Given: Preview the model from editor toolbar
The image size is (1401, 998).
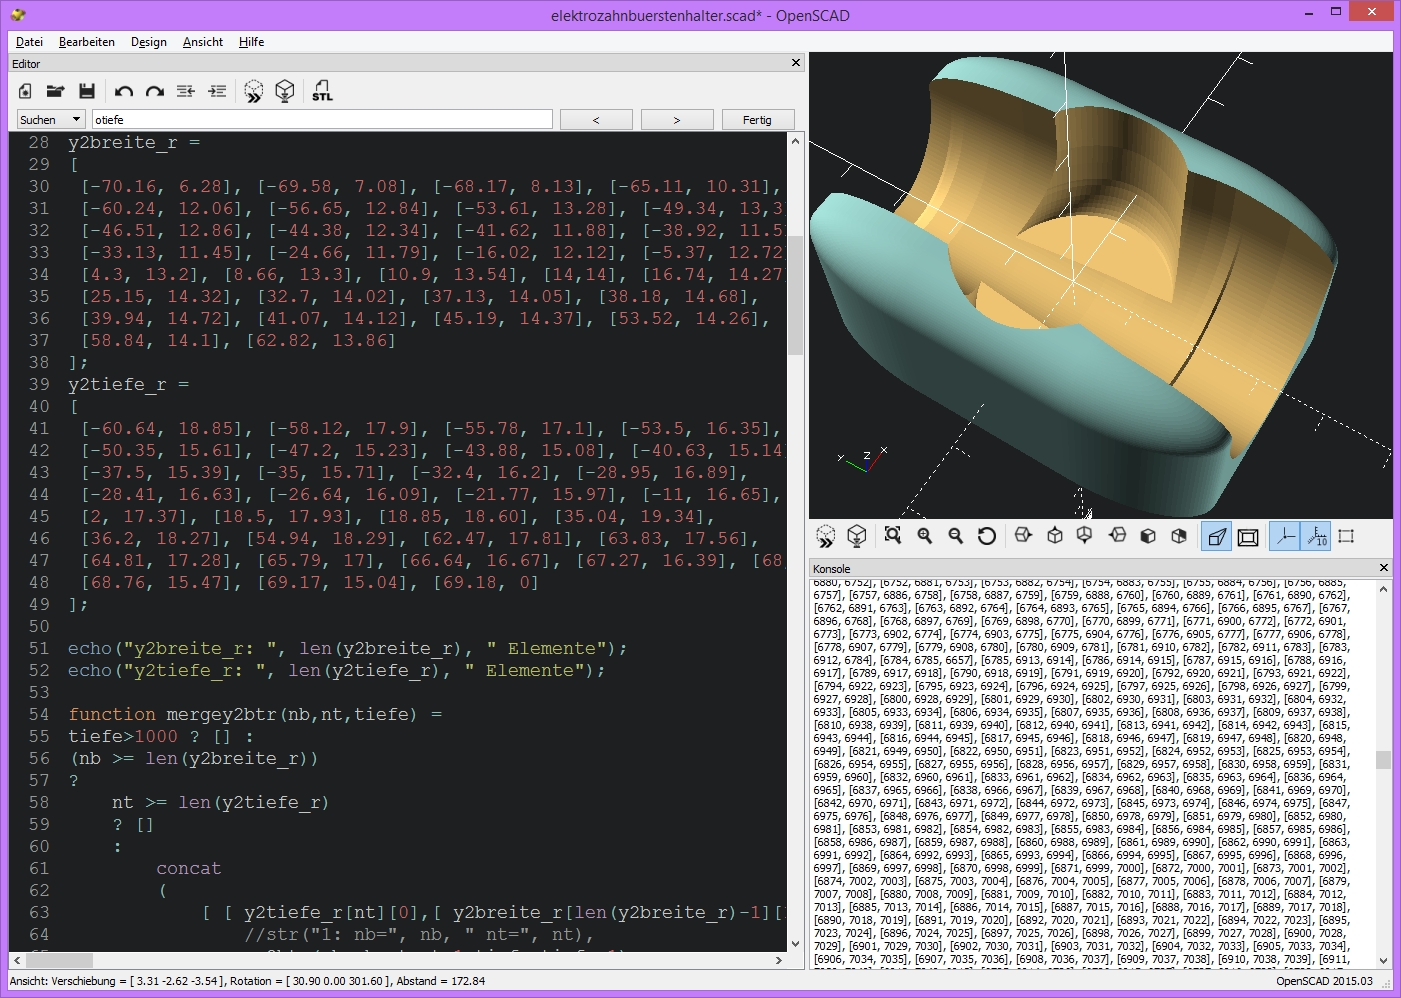Looking at the screenshot, I should [254, 91].
